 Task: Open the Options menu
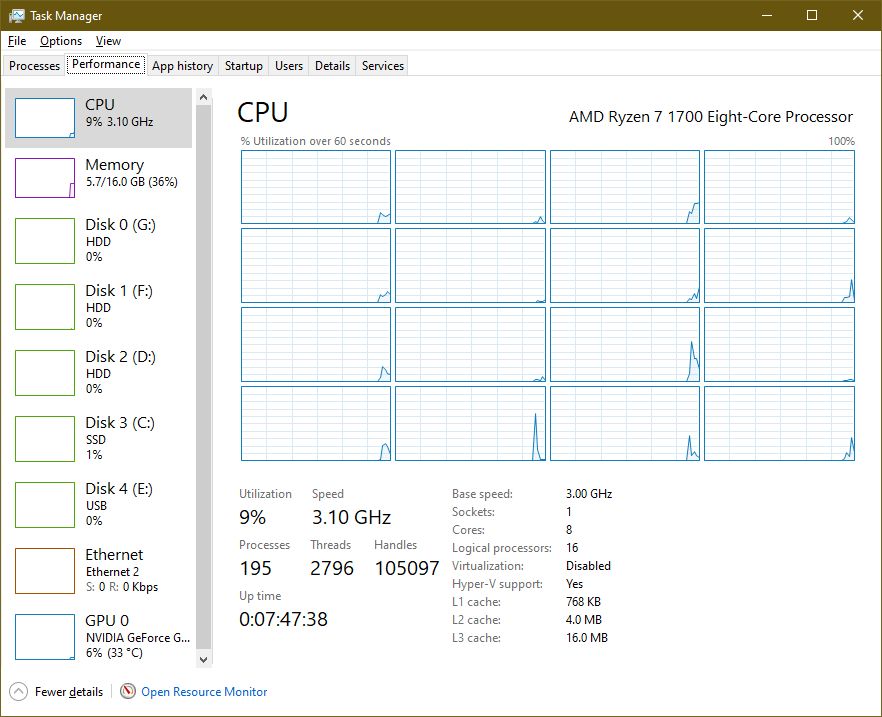[61, 41]
